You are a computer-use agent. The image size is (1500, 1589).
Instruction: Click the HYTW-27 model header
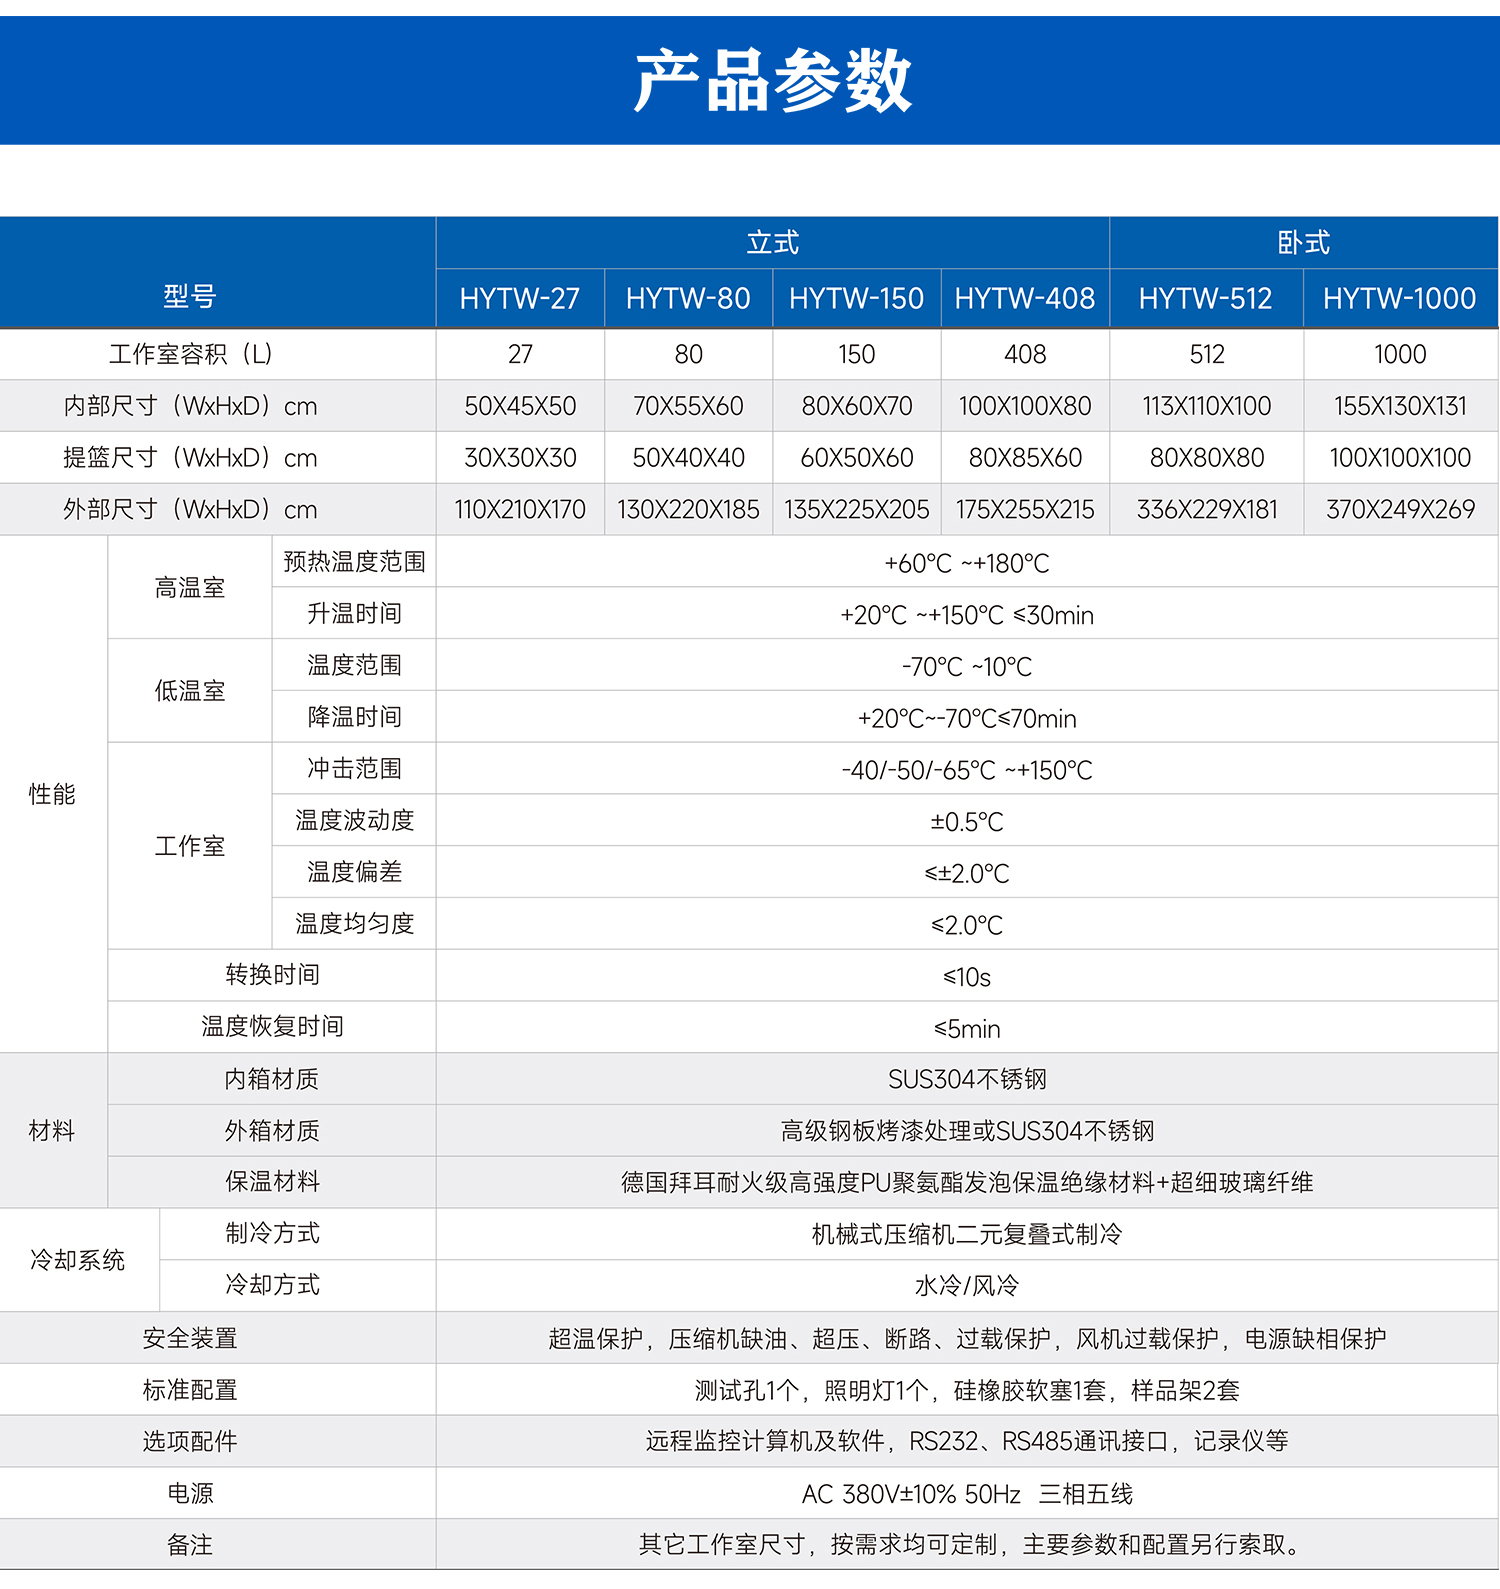[520, 298]
